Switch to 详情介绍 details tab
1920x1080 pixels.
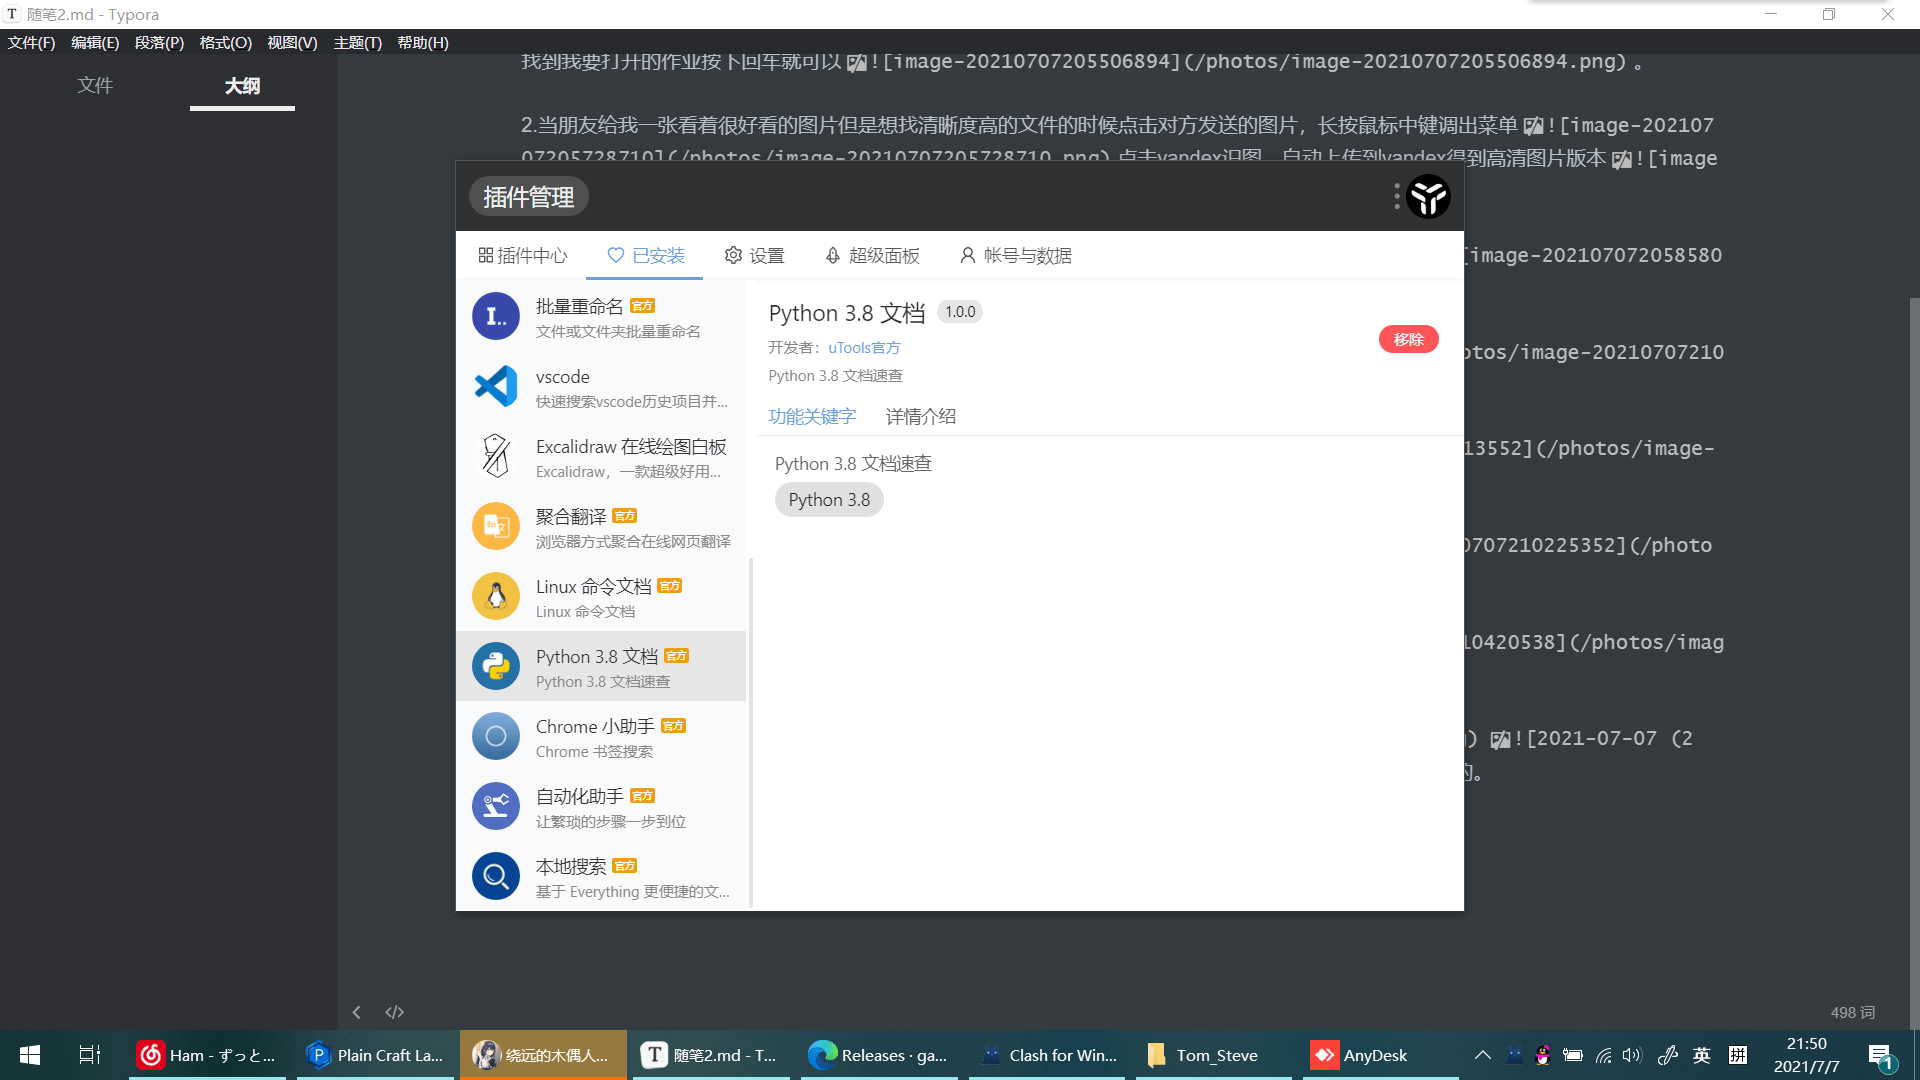coord(920,417)
